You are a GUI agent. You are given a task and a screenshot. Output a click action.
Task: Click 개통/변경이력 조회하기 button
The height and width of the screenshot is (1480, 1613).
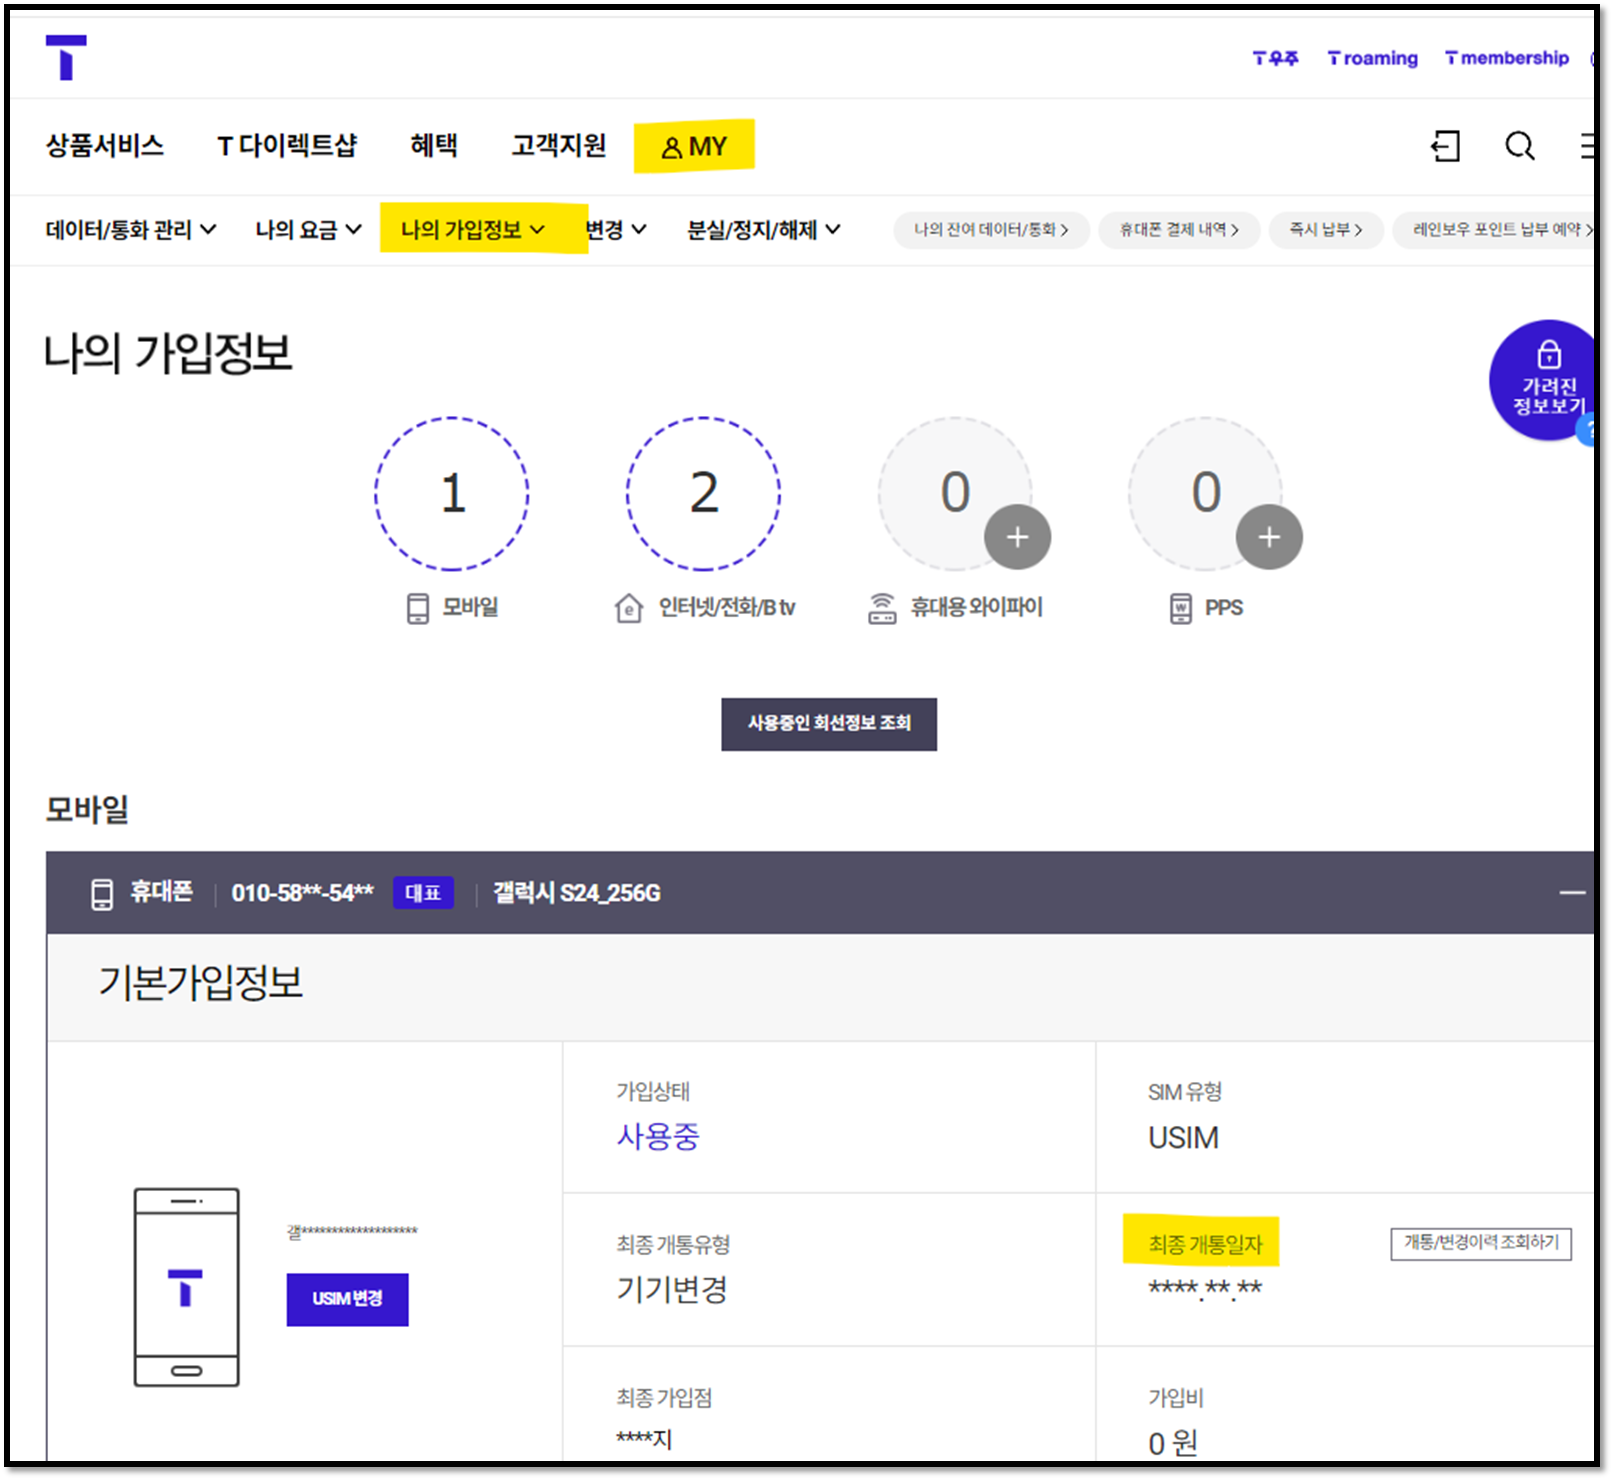tap(1481, 1243)
